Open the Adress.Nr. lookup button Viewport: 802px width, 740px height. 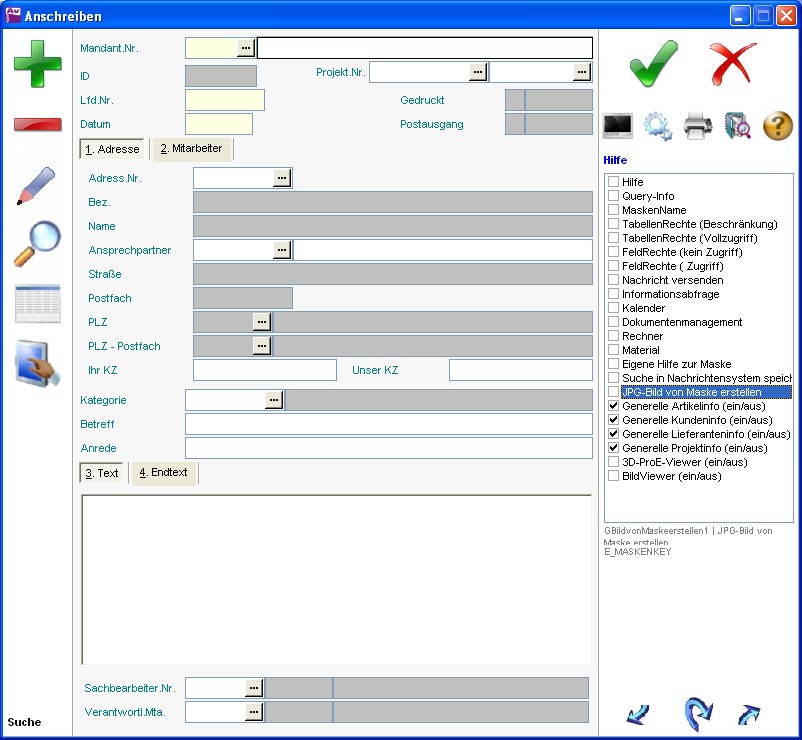pyautogui.click(x=282, y=178)
